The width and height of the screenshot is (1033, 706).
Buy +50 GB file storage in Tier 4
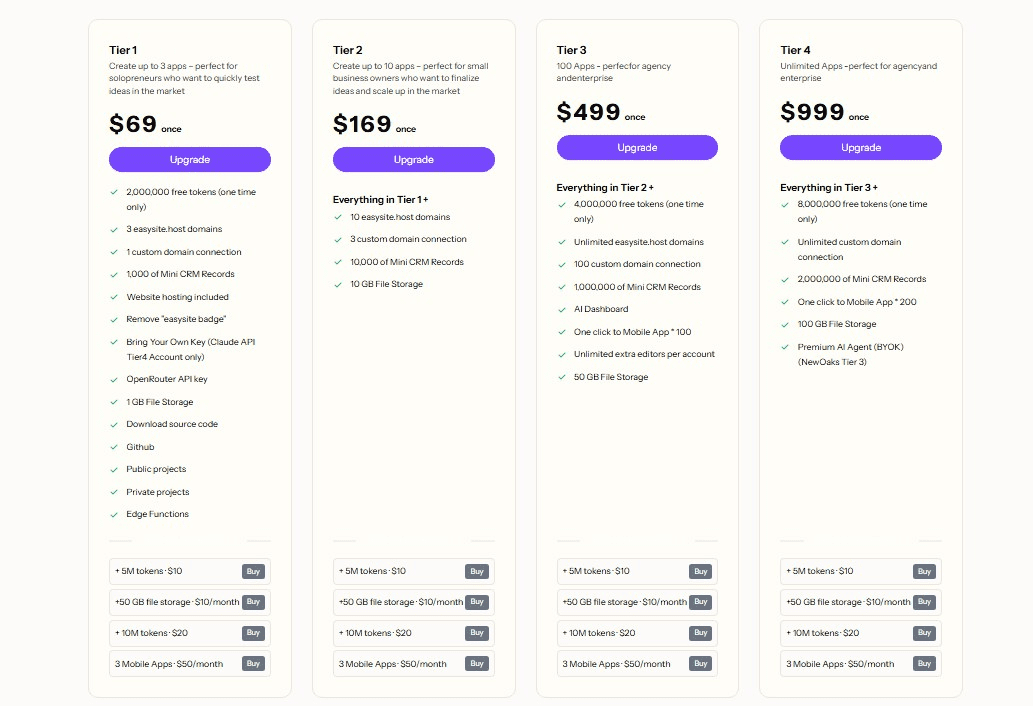coord(924,602)
